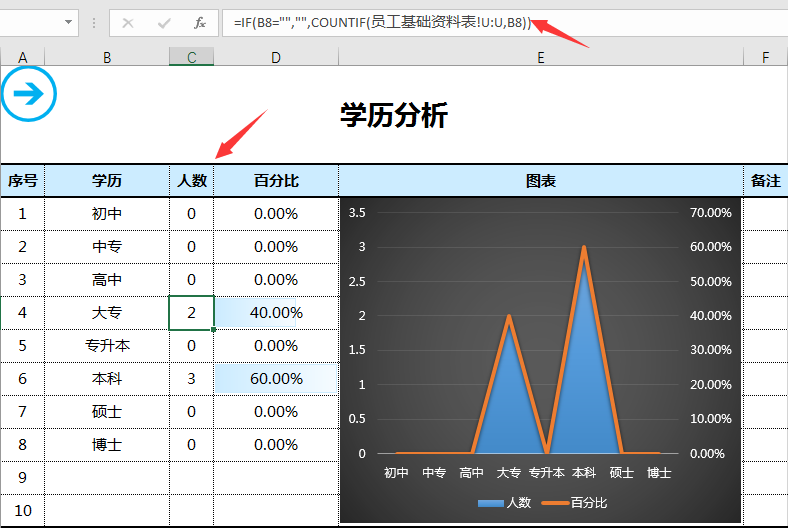Select column C header
The width and height of the screenshot is (788, 528).
point(191,57)
